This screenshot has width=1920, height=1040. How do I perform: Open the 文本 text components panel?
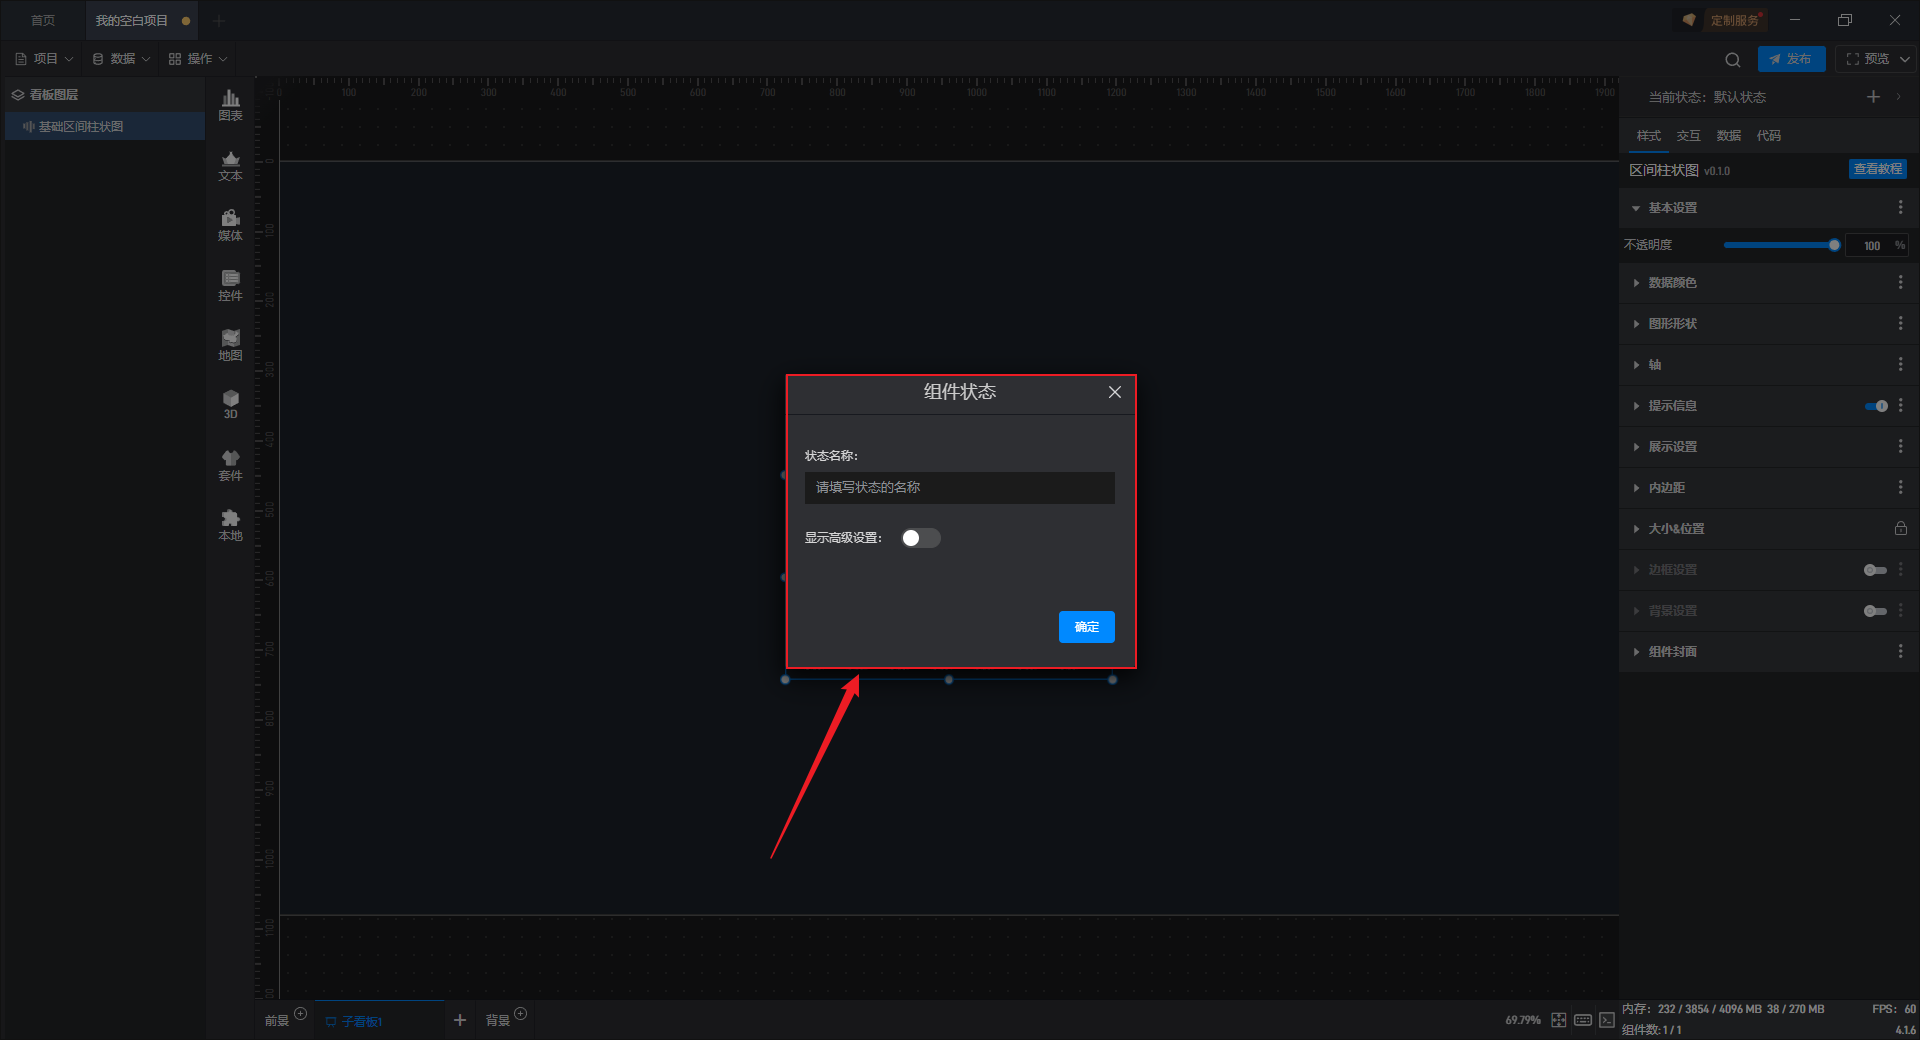pyautogui.click(x=230, y=165)
